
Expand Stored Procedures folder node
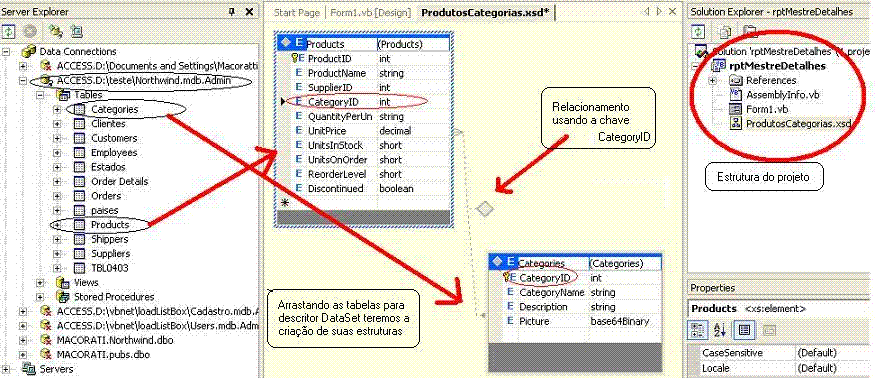tap(40, 296)
